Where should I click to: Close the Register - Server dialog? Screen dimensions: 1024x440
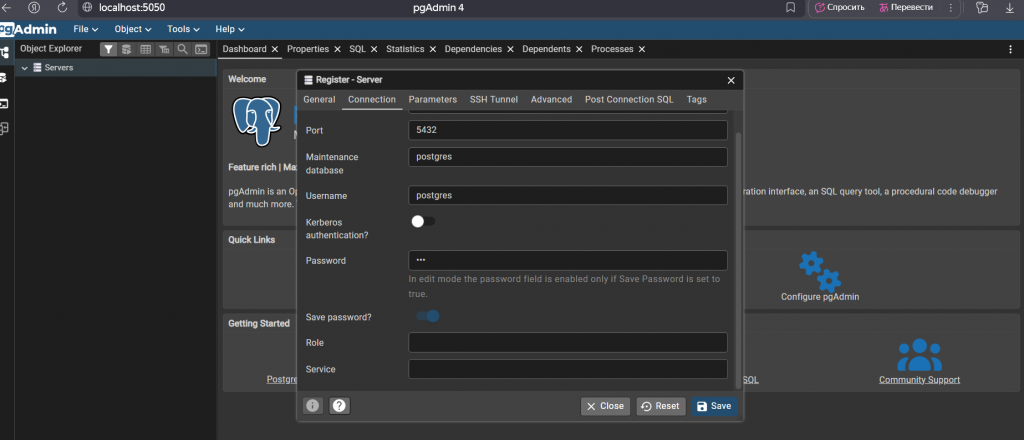(x=731, y=80)
